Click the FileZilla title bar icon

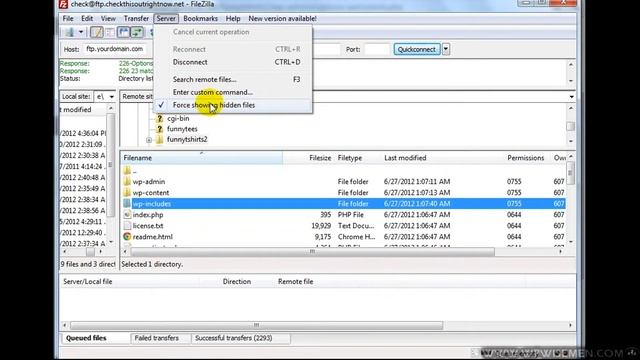[x=63, y=4]
